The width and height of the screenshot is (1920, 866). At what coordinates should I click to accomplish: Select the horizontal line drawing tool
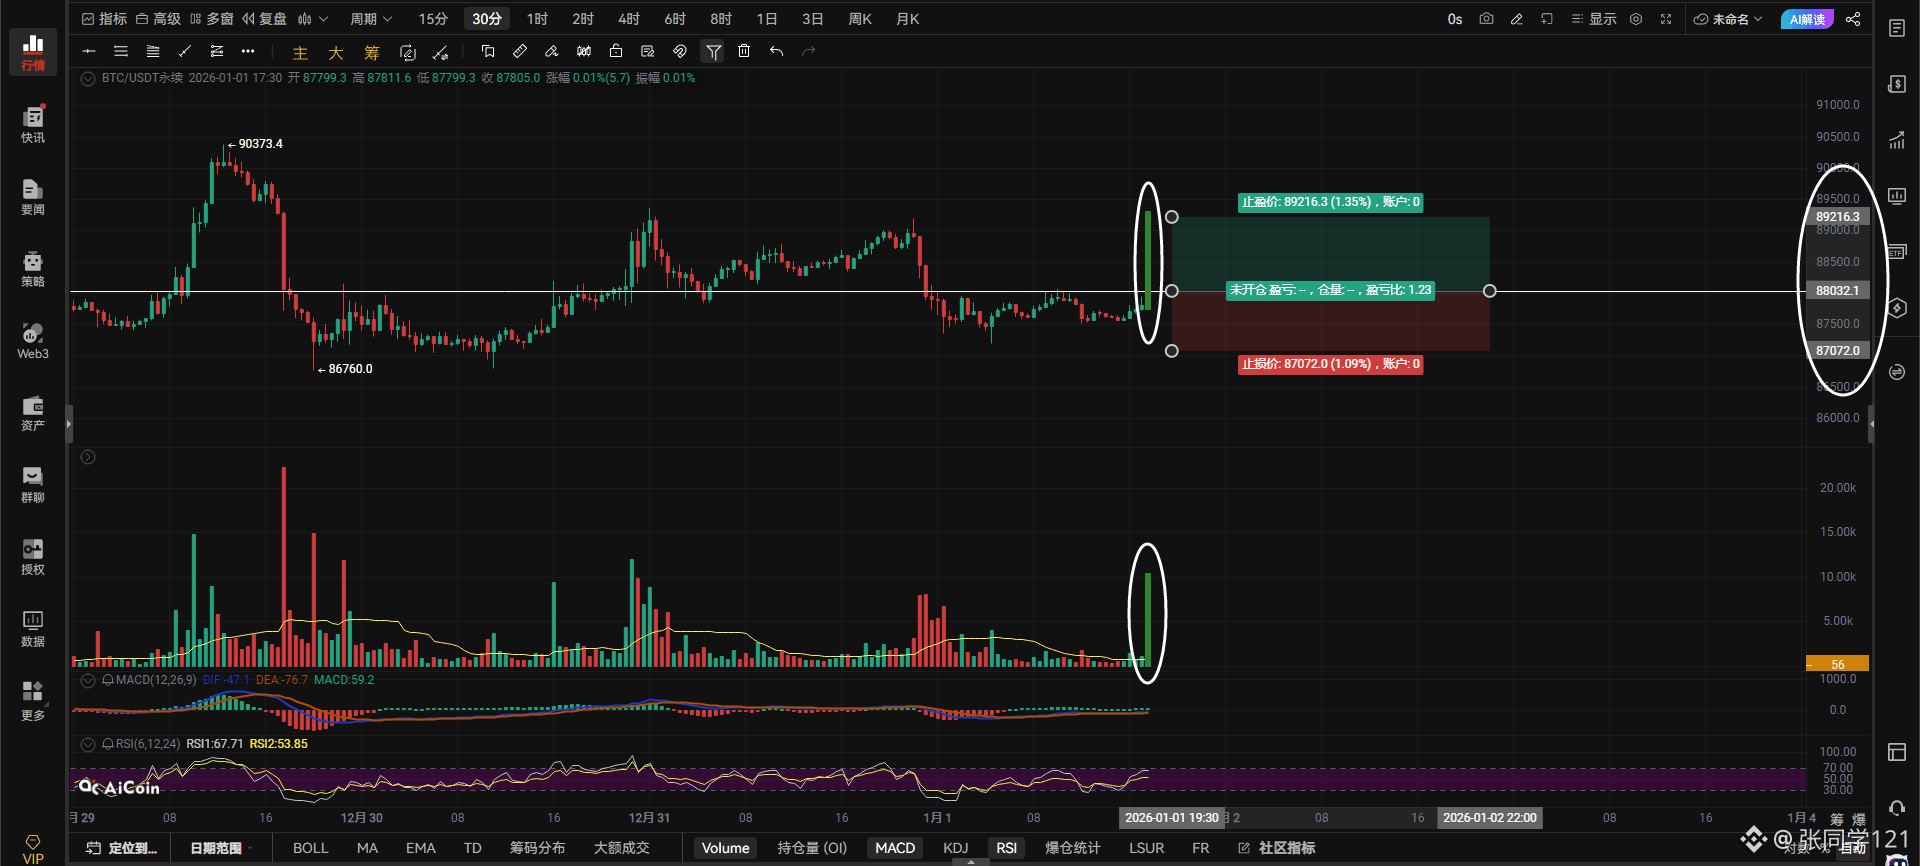89,51
